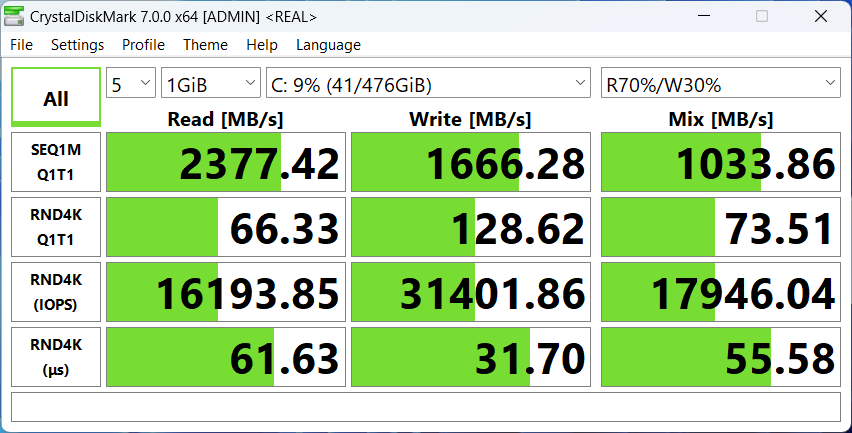Expand the 1GiB test size dropdown
The height and width of the screenshot is (433, 852).
click(x=210, y=83)
